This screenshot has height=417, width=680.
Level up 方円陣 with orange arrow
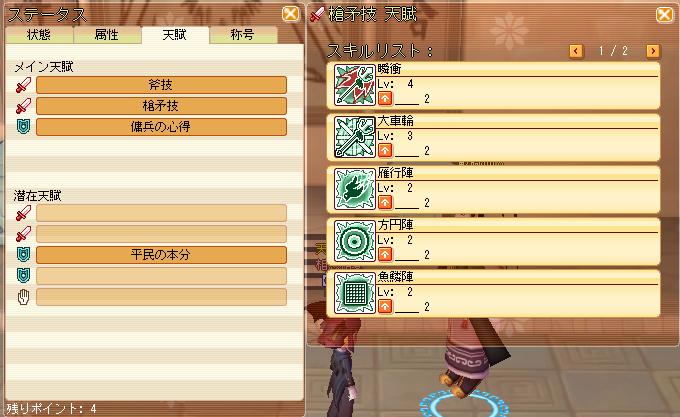385,254
